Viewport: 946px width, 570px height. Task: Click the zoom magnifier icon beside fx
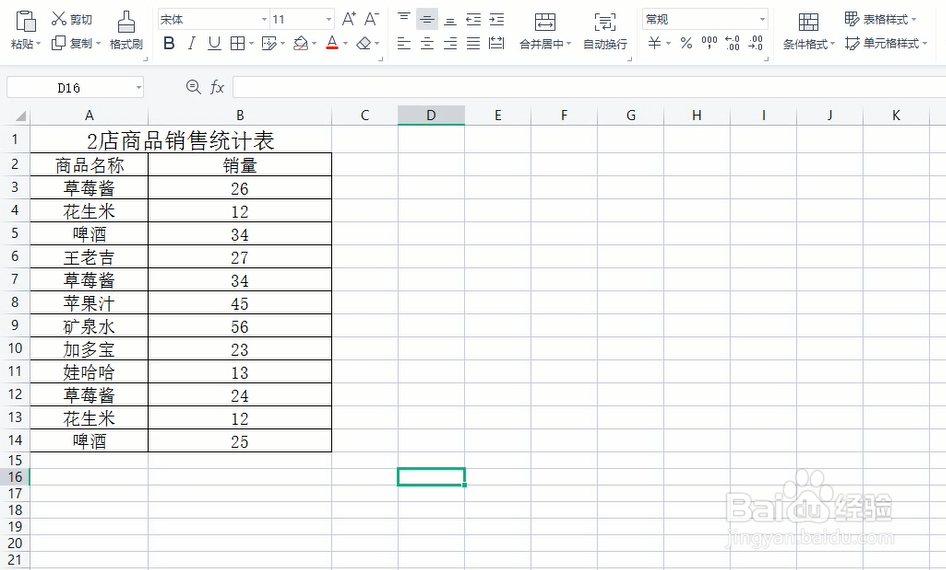(193, 87)
